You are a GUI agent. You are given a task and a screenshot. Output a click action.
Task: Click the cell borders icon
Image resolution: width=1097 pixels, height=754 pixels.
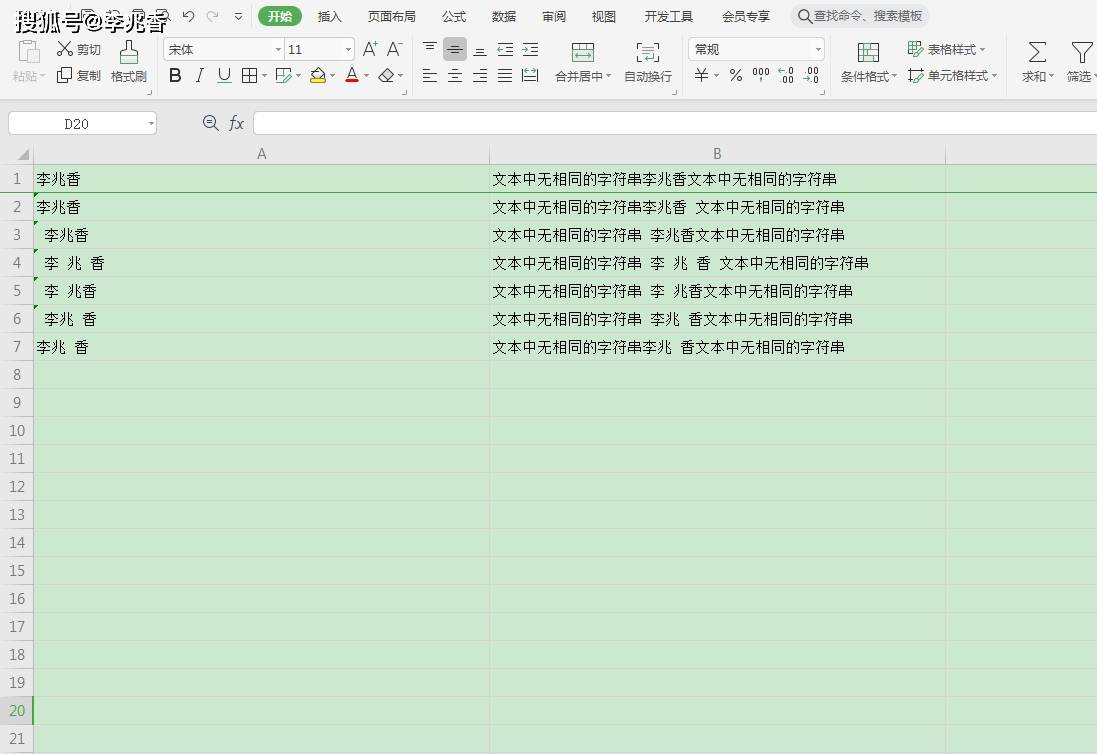click(249, 76)
